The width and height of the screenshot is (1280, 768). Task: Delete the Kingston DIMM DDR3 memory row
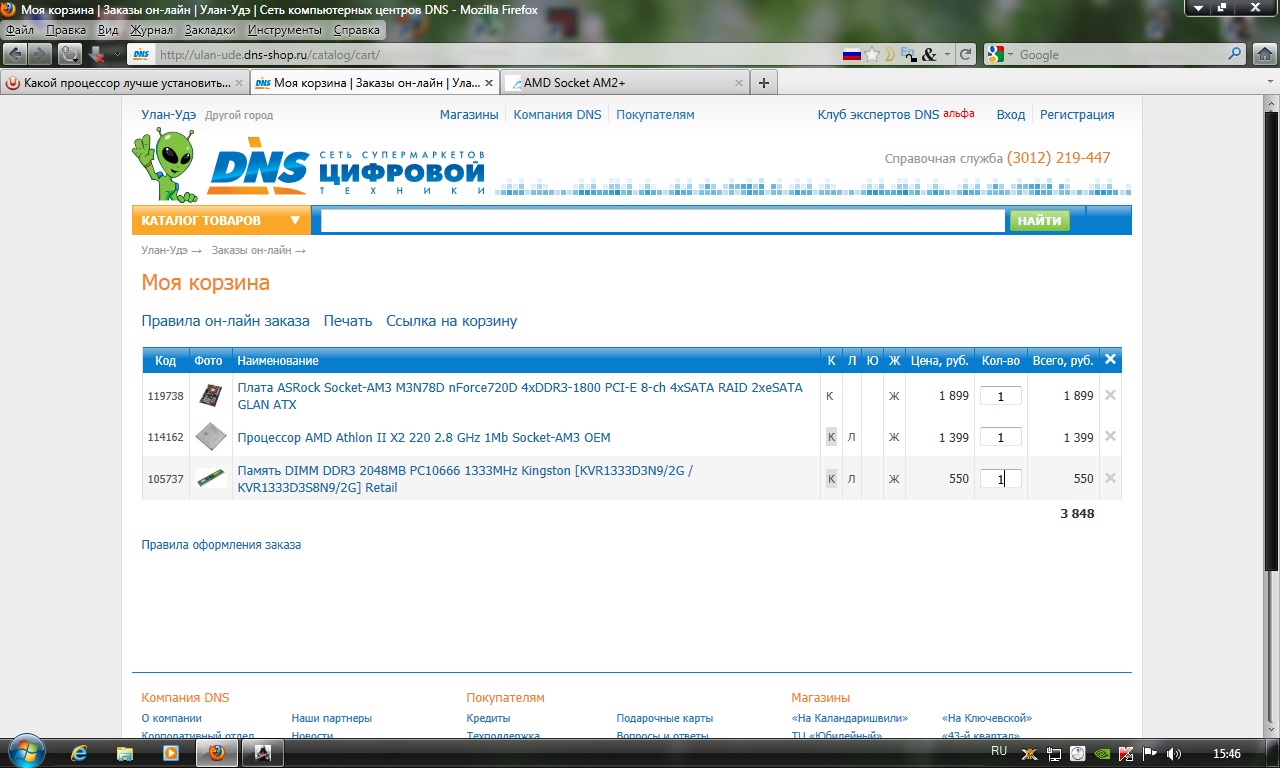pos(1110,478)
